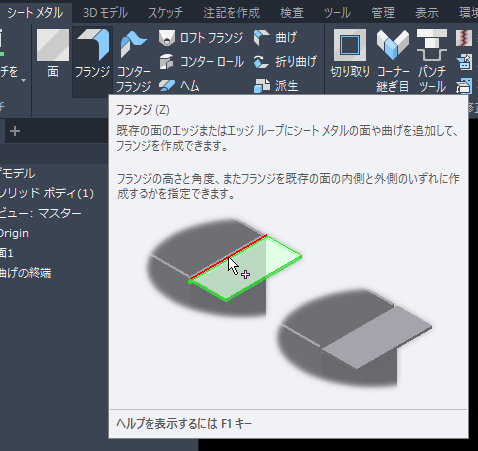Click the 派生 (Derive) tool
The image size is (478, 451).
point(276,86)
